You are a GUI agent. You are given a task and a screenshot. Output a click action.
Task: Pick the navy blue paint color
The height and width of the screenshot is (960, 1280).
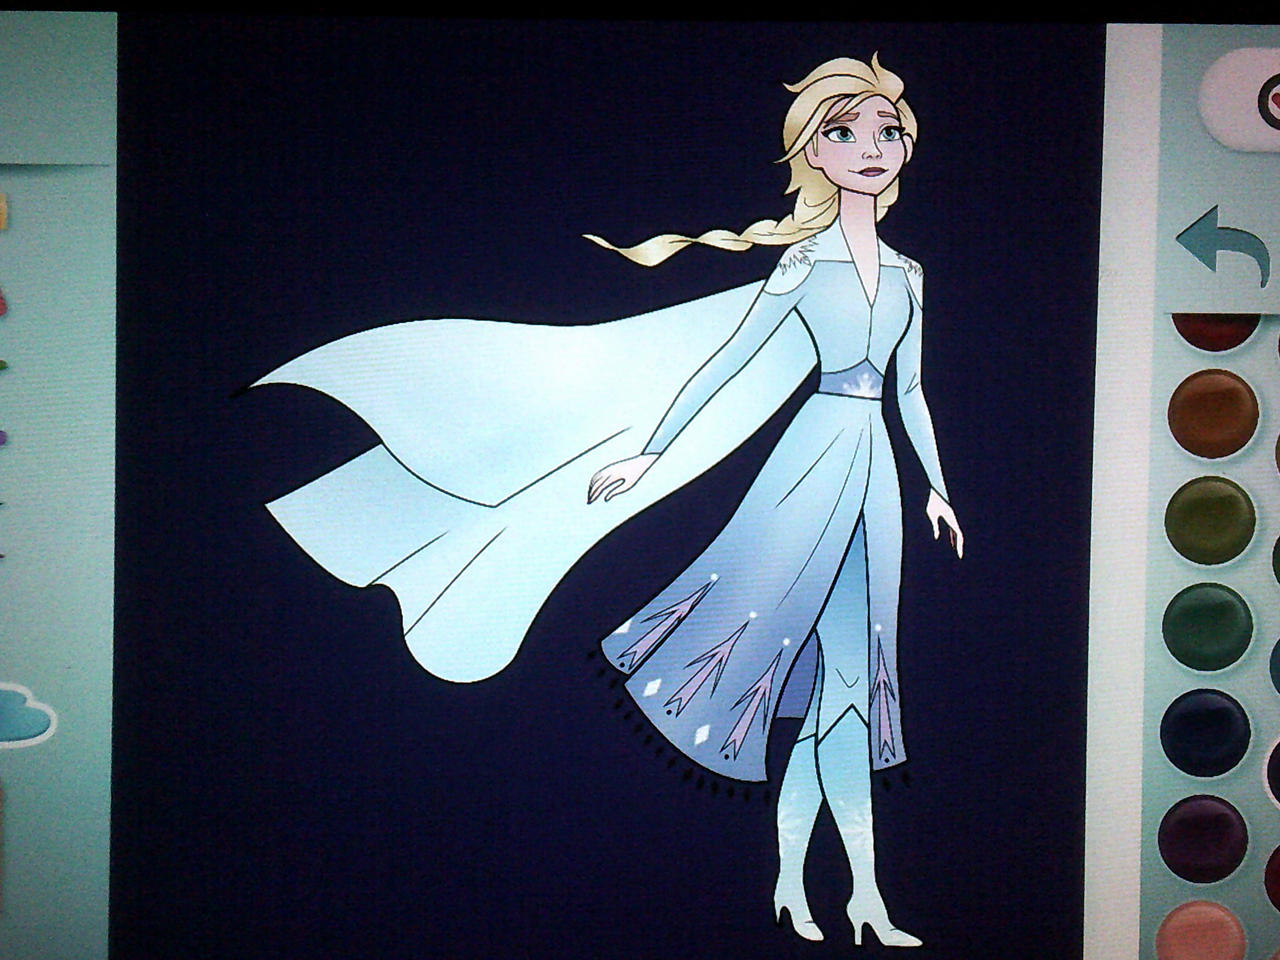1205,732
